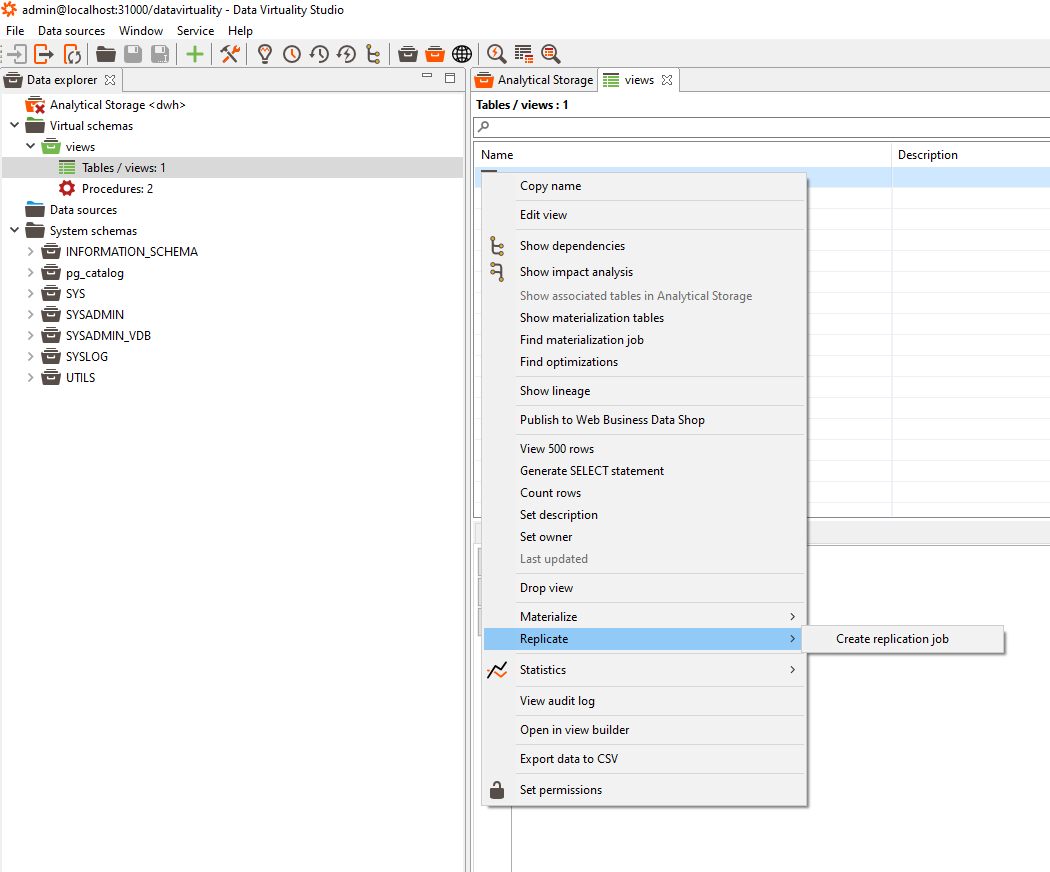Click the green plus add icon
Screen dimensions: 1050x872
[x=195, y=54]
